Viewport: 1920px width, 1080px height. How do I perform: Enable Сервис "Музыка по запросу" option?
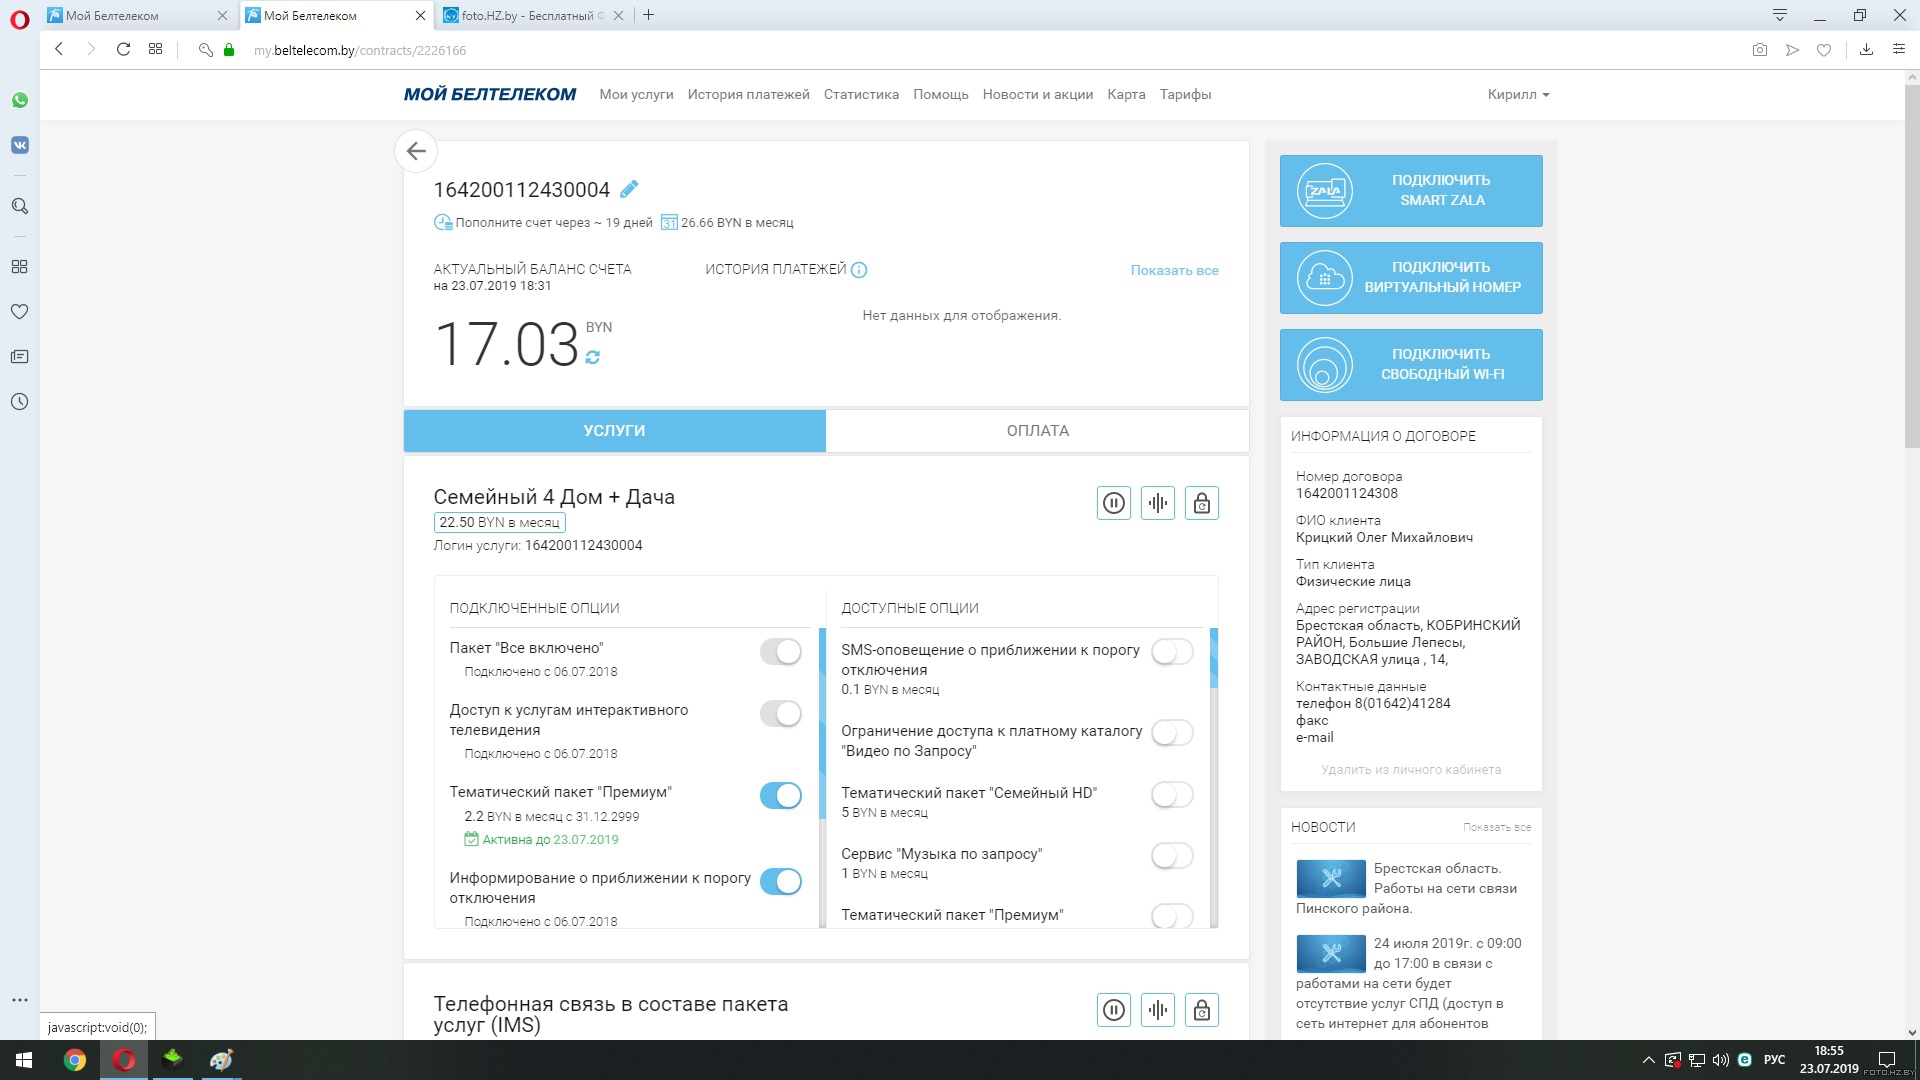pyautogui.click(x=1173, y=856)
